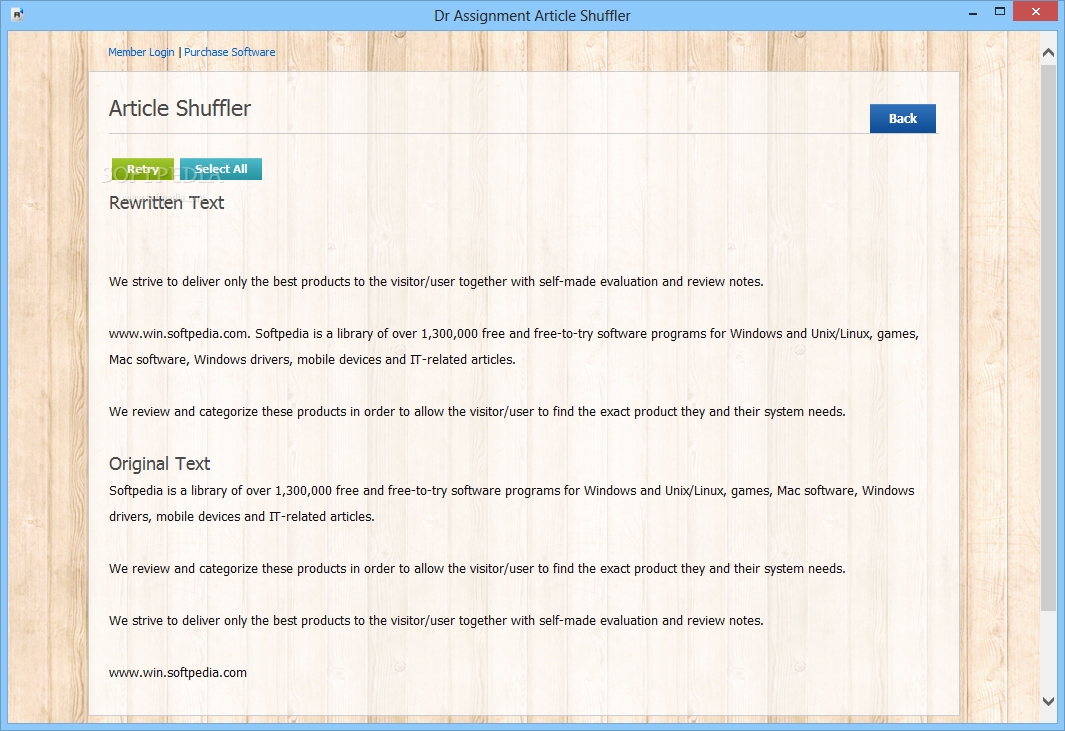Screen dimensions: 1065x731
Task: Minimize the Article Shuffler window
Action: coord(973,12)
